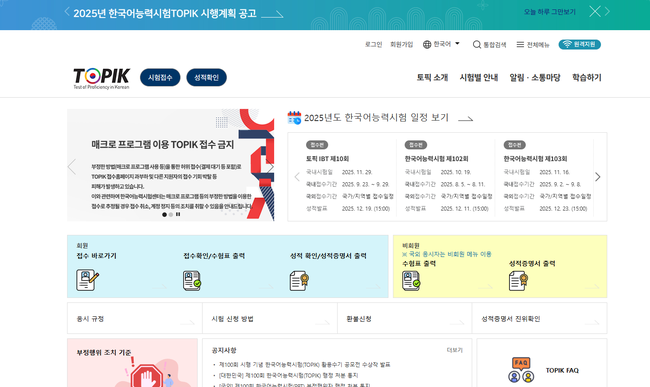Close the top announcement banner with X
The width and height of the screenshot is (650, 387).
(595, 12)
